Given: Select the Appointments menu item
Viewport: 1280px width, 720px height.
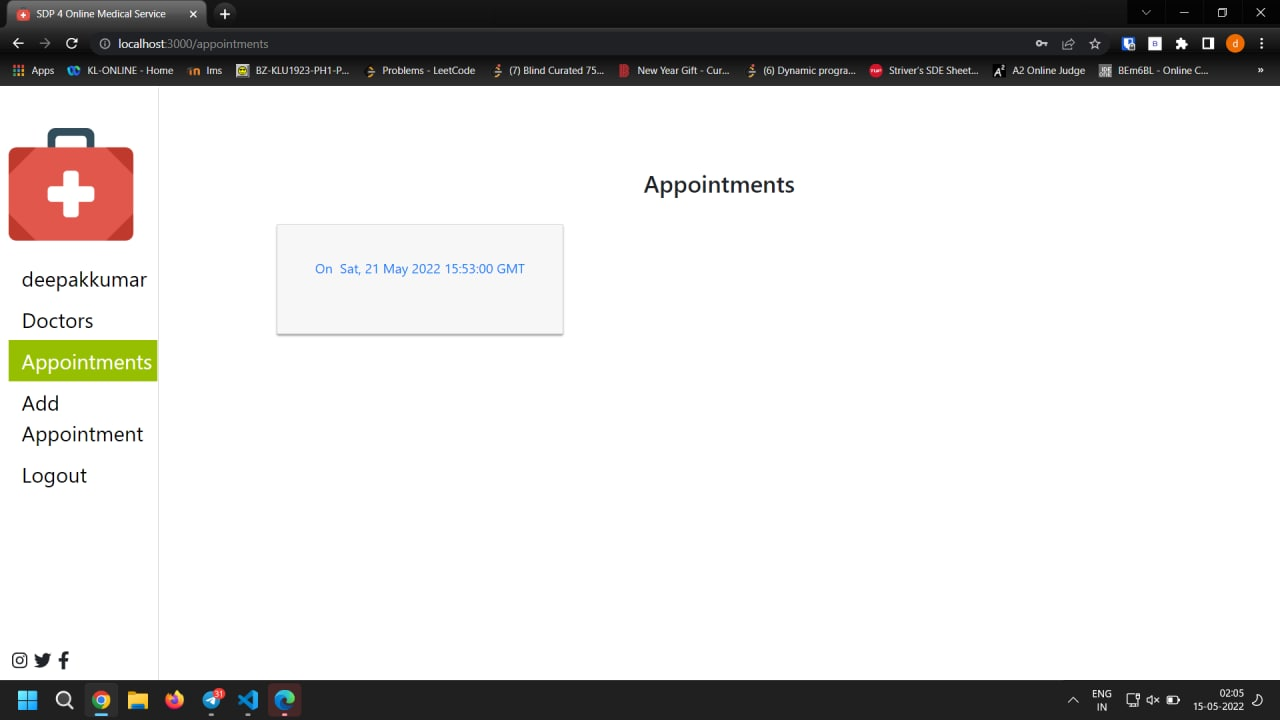Looking at the screenshot, I should [83, 361].
